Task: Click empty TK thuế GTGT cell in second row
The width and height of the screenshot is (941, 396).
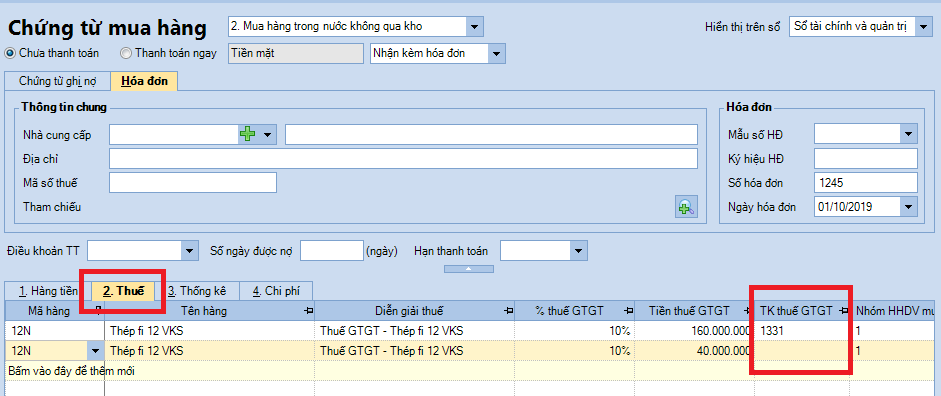Action: [802, 351]
